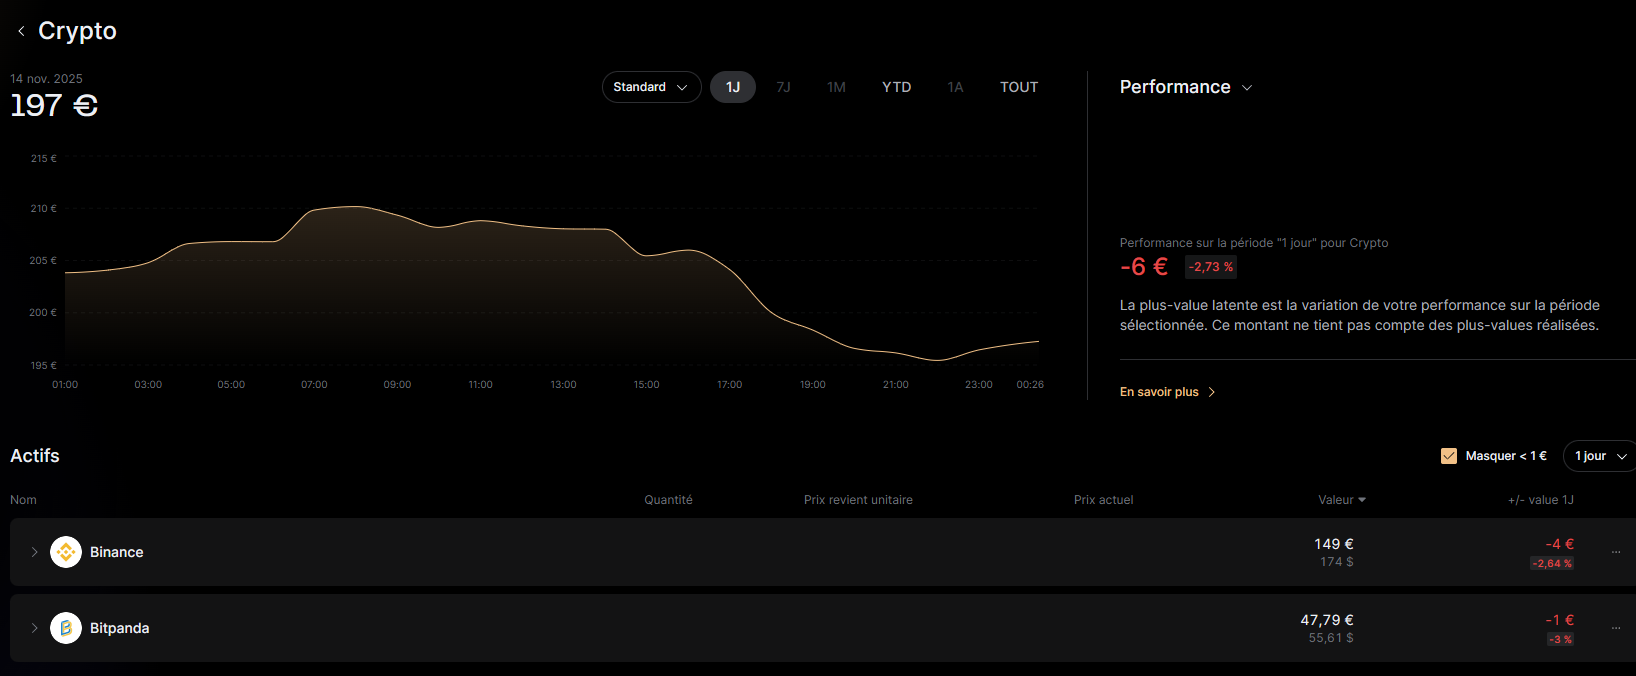Click the Nom column header
The height and width of the screenshot is (676, 1636).
[x=23, y=500]
